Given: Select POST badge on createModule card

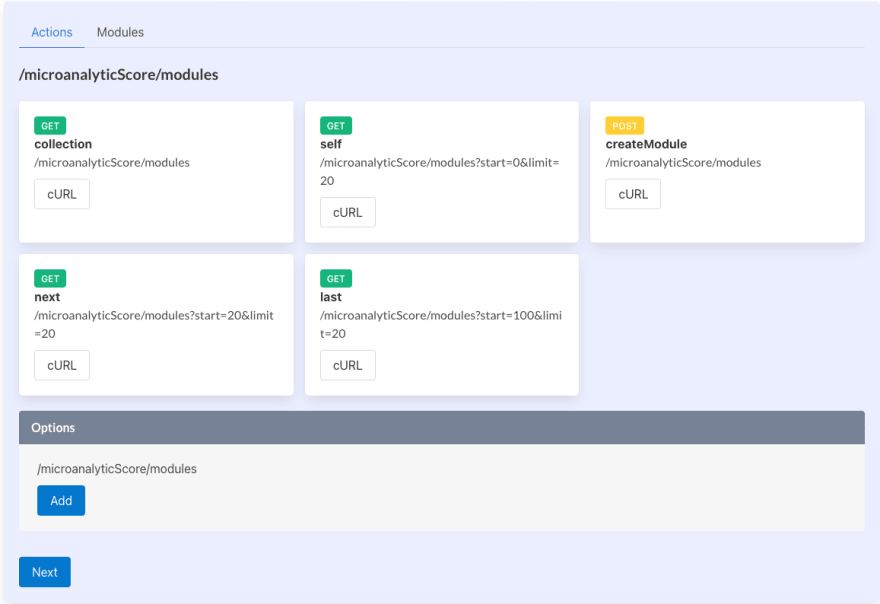Looking at the screenshot, I should click(x=624, y=126).
